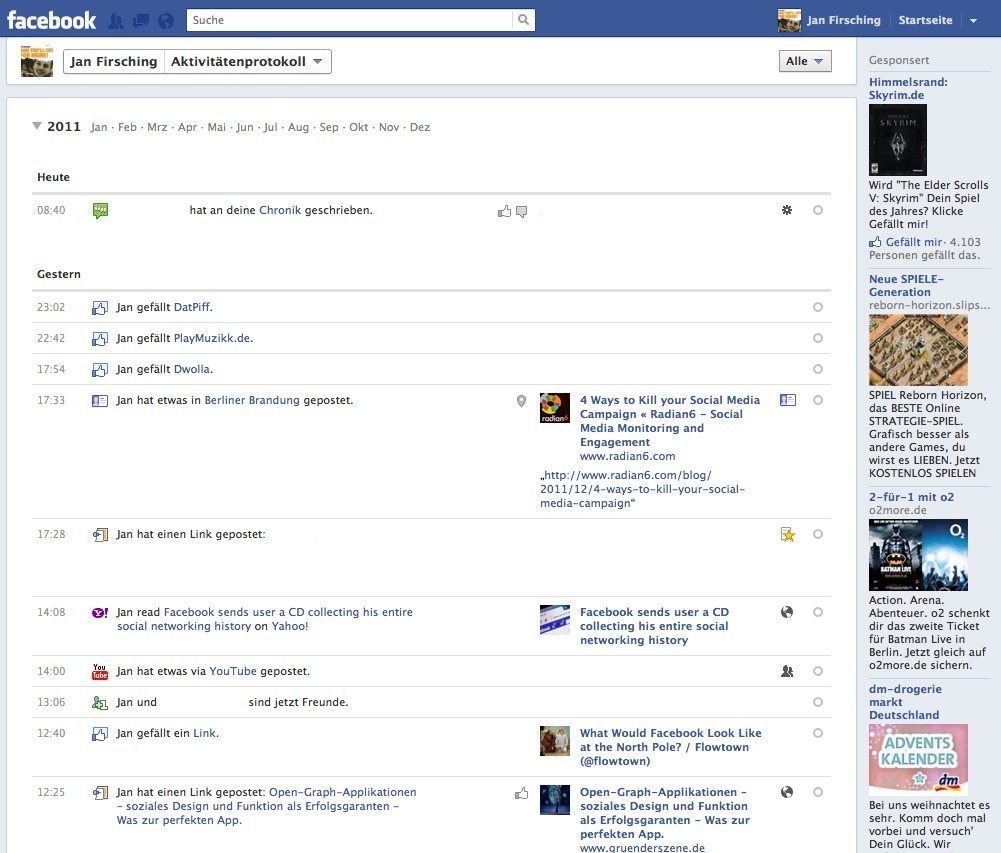
Task: Open the account menu arrow beside Startseite
Action: (974, 20)
